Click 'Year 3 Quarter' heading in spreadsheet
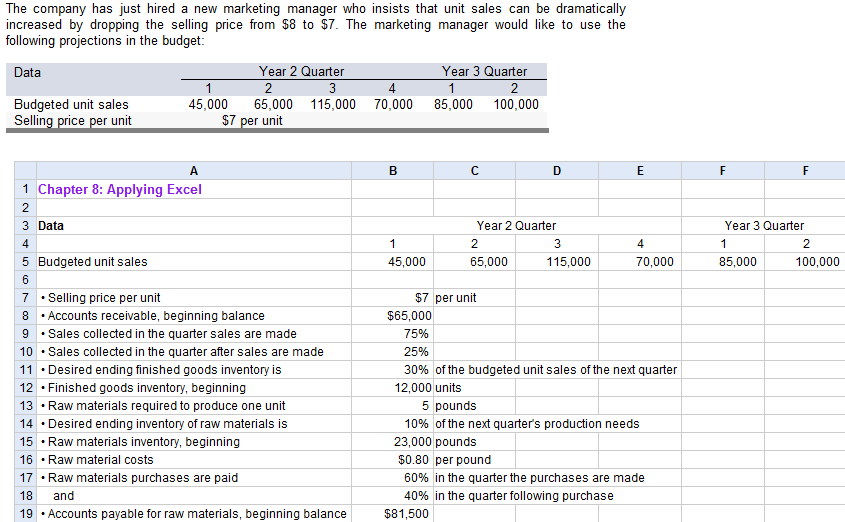The height and width of the screenshot is (522, 845). point(764,226)
